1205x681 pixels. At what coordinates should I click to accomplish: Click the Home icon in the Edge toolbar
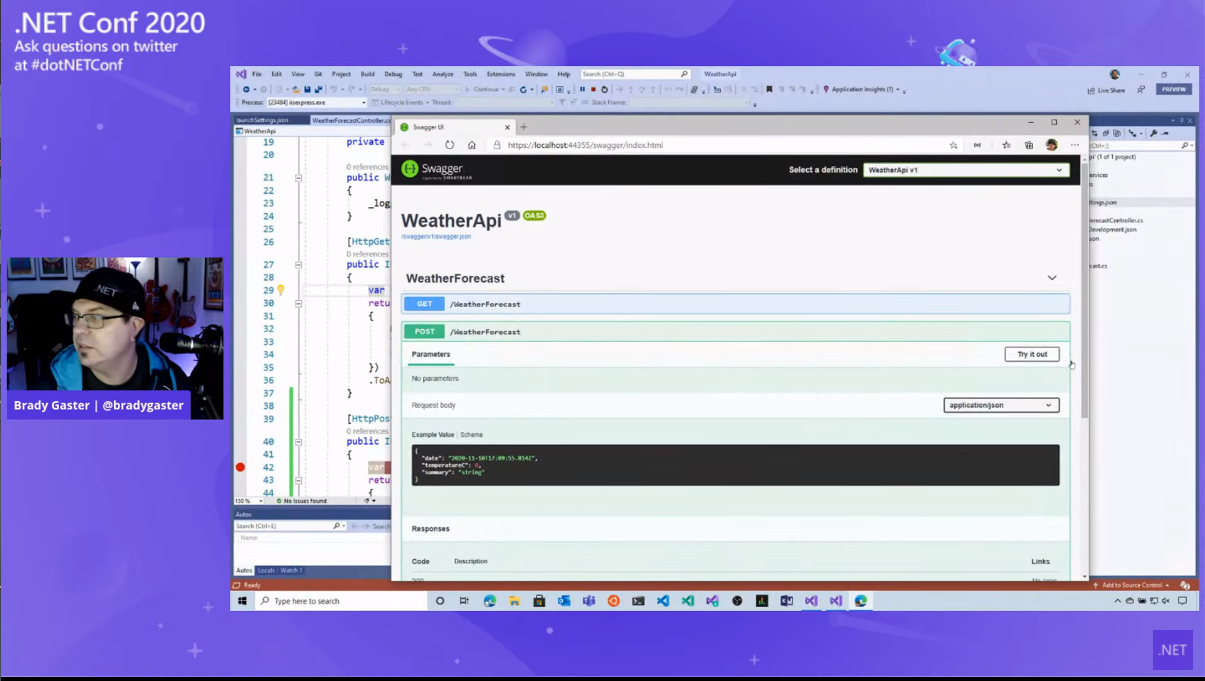point(472,145)
